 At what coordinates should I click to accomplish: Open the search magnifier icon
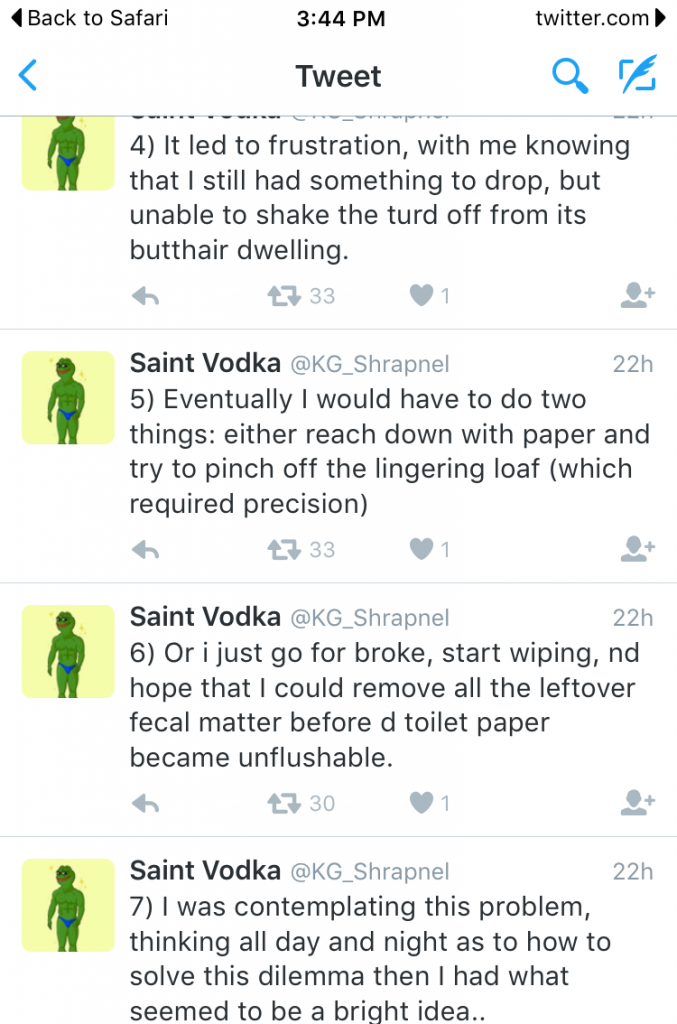(570, 76)
